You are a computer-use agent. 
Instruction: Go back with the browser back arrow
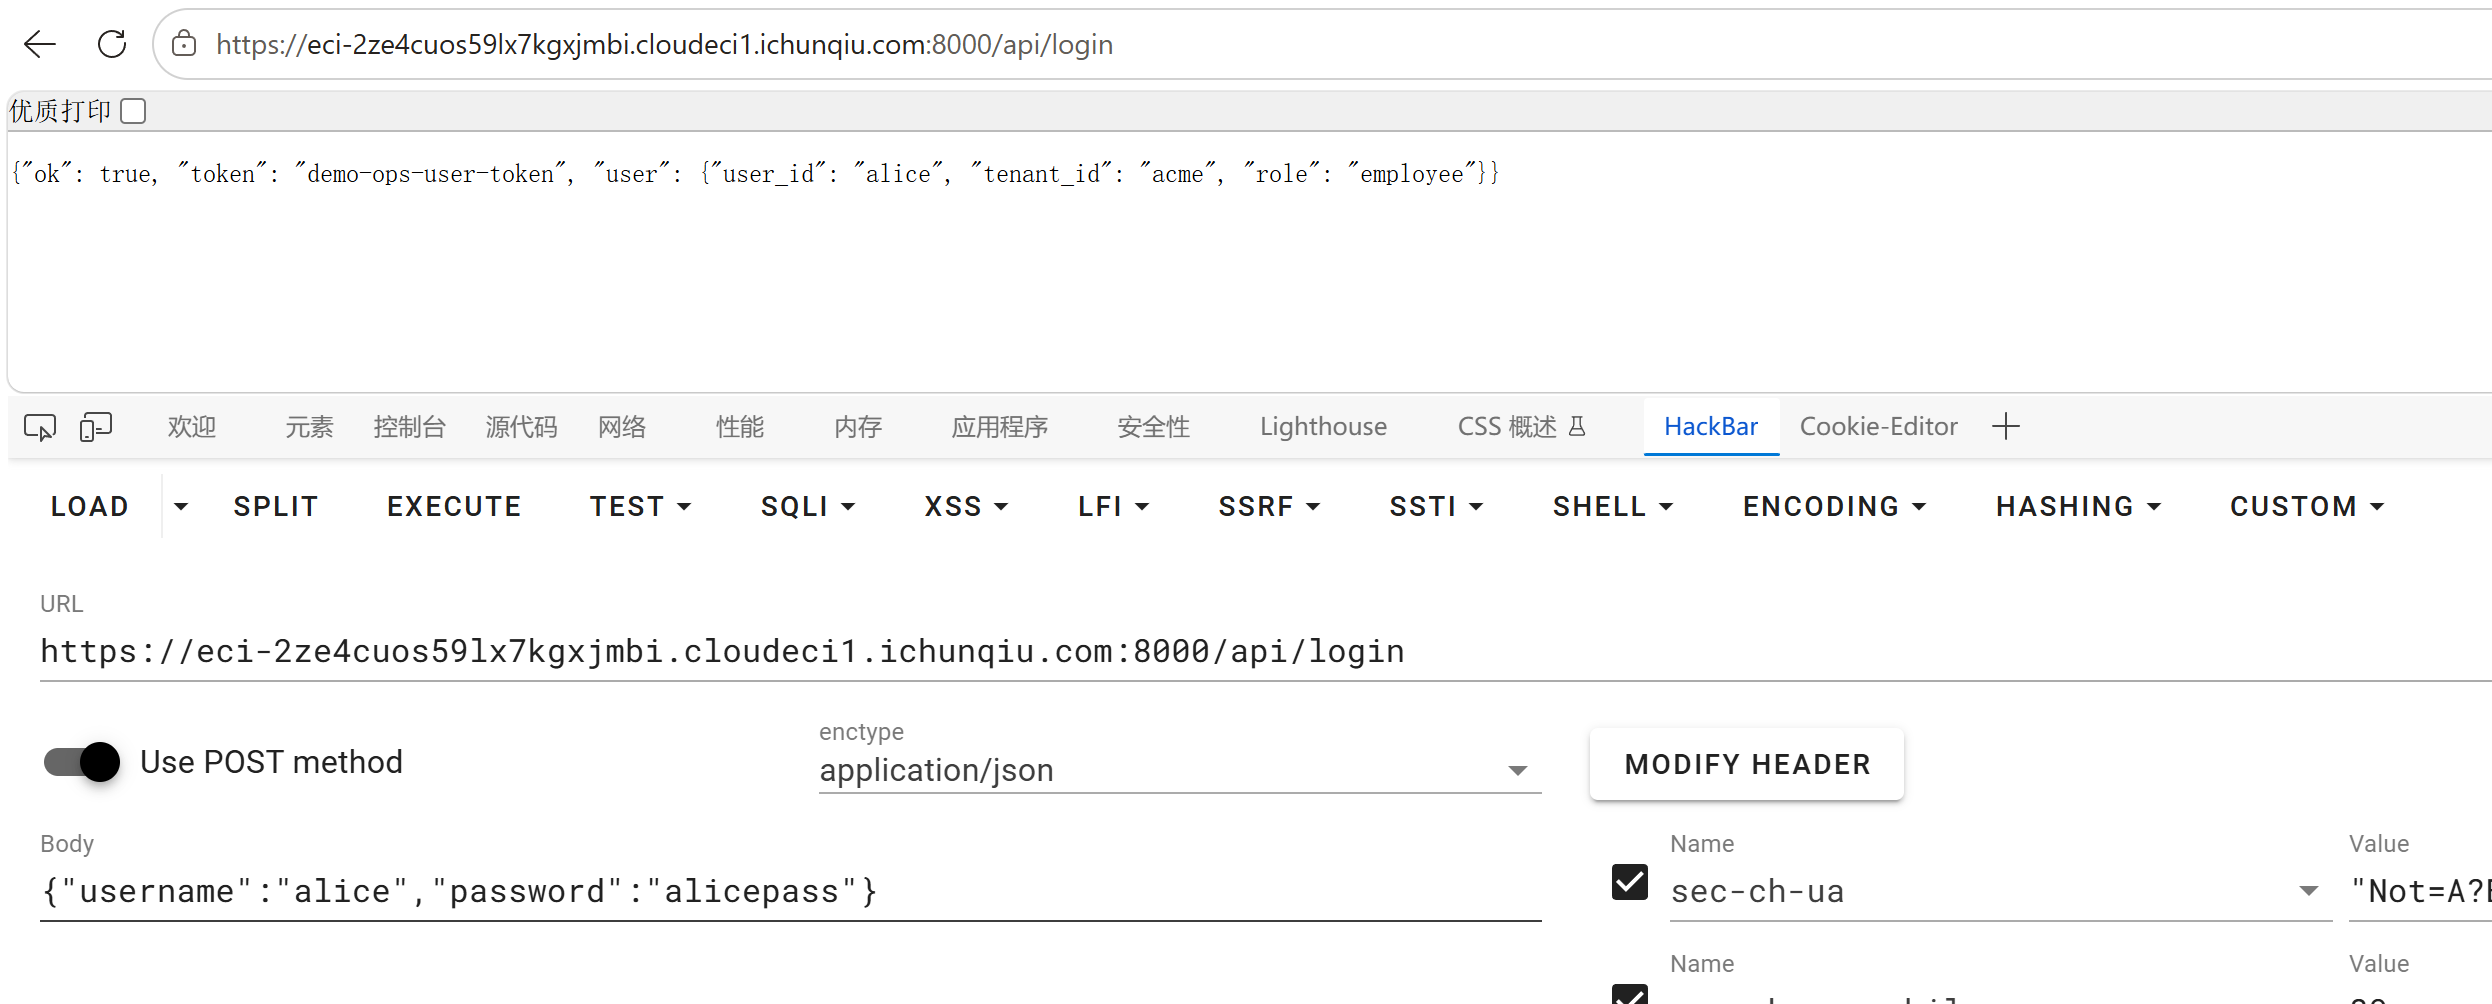point(40,44)
